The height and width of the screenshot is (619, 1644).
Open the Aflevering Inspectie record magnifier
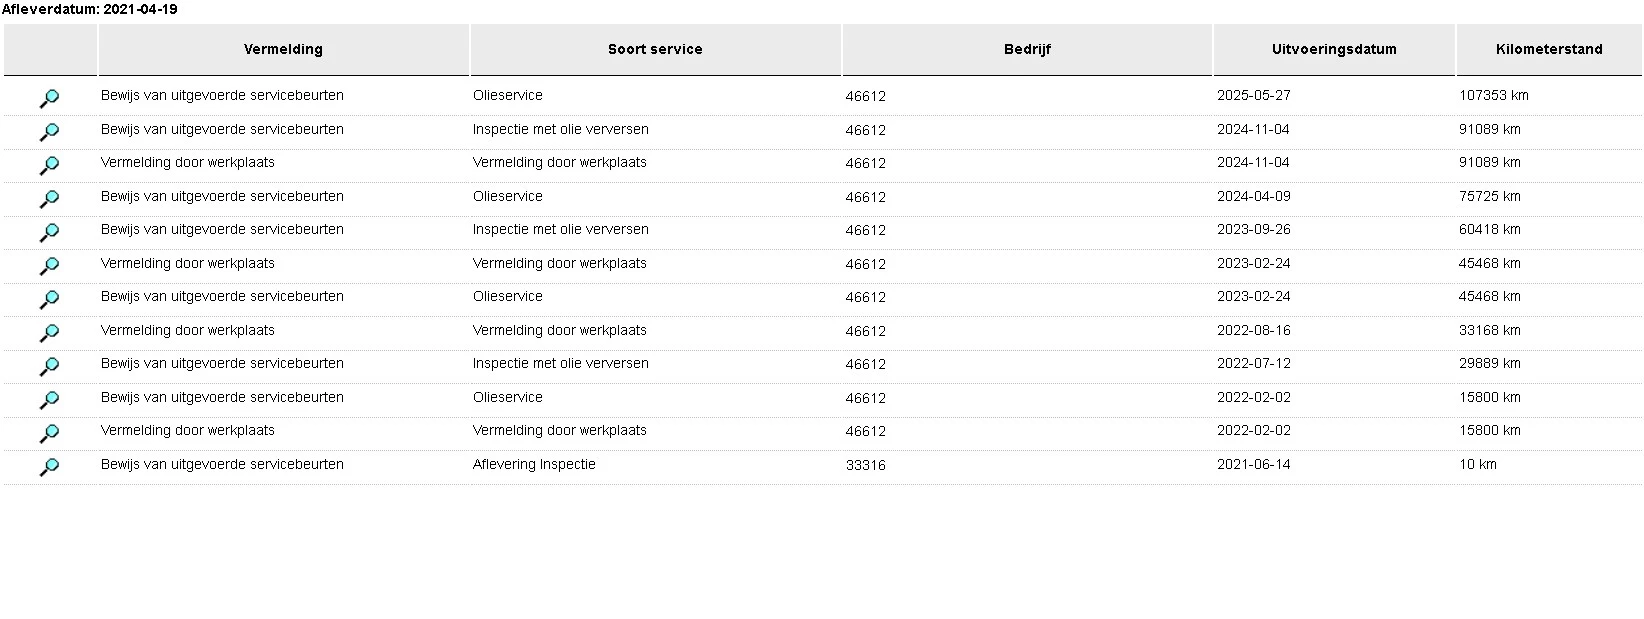49,467
